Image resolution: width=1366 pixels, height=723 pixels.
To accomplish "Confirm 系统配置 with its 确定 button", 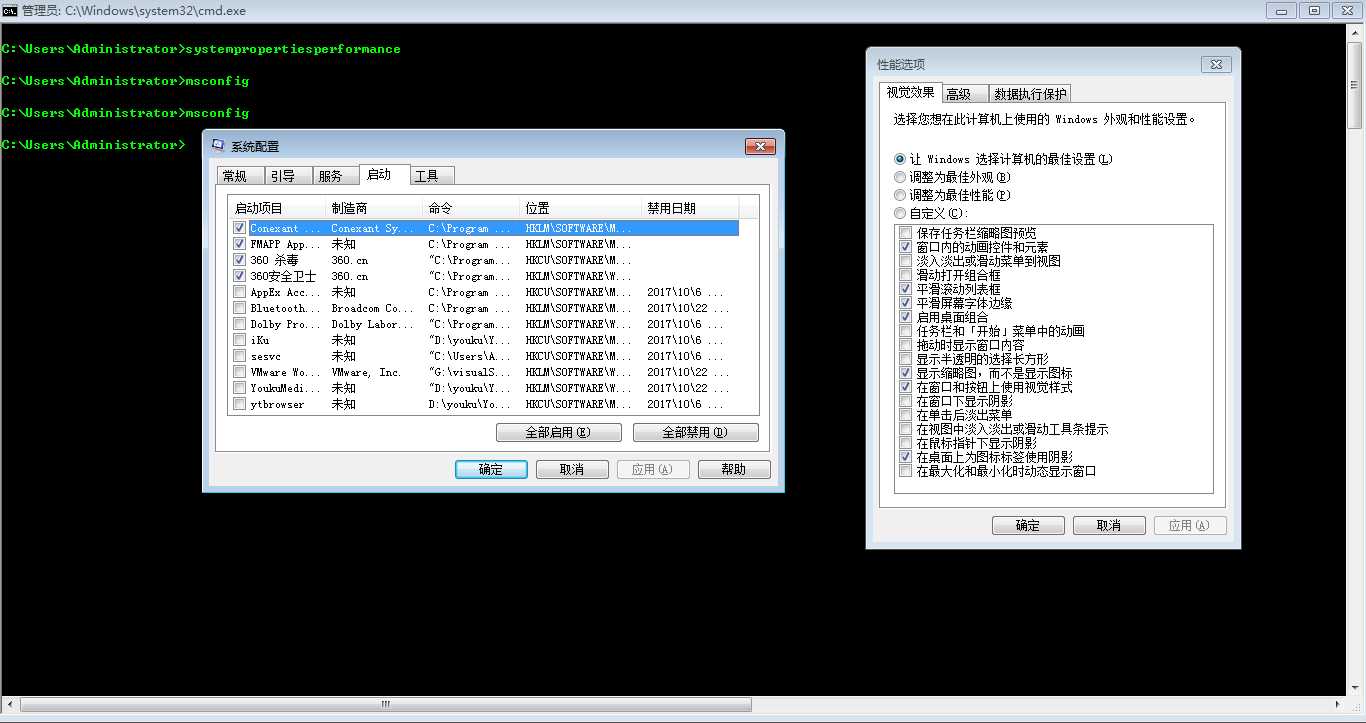I will (491, 469).
